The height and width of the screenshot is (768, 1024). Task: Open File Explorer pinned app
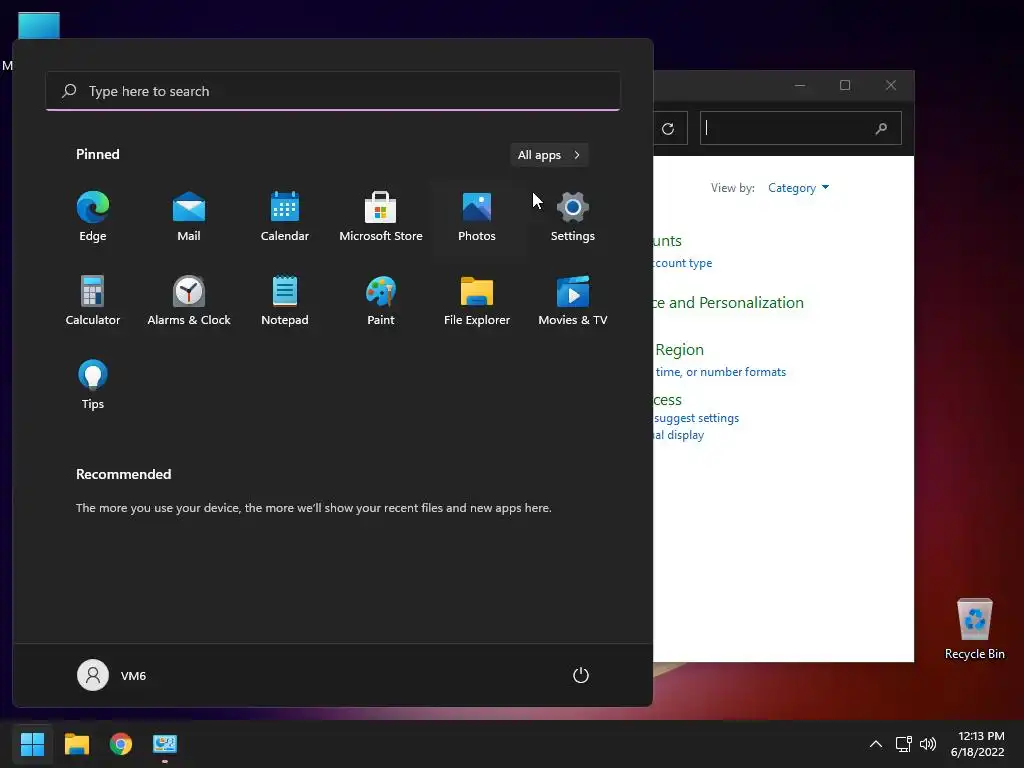[477, 300]
